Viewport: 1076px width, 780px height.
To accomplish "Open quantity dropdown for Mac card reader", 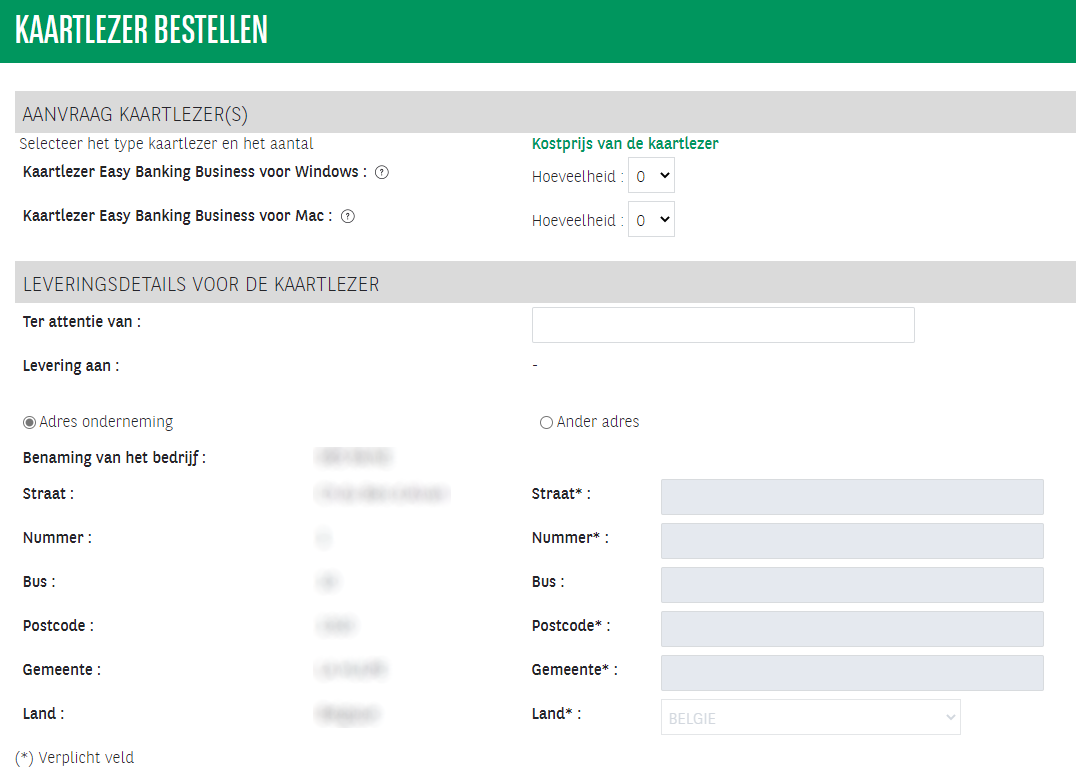I will point(651,220).
